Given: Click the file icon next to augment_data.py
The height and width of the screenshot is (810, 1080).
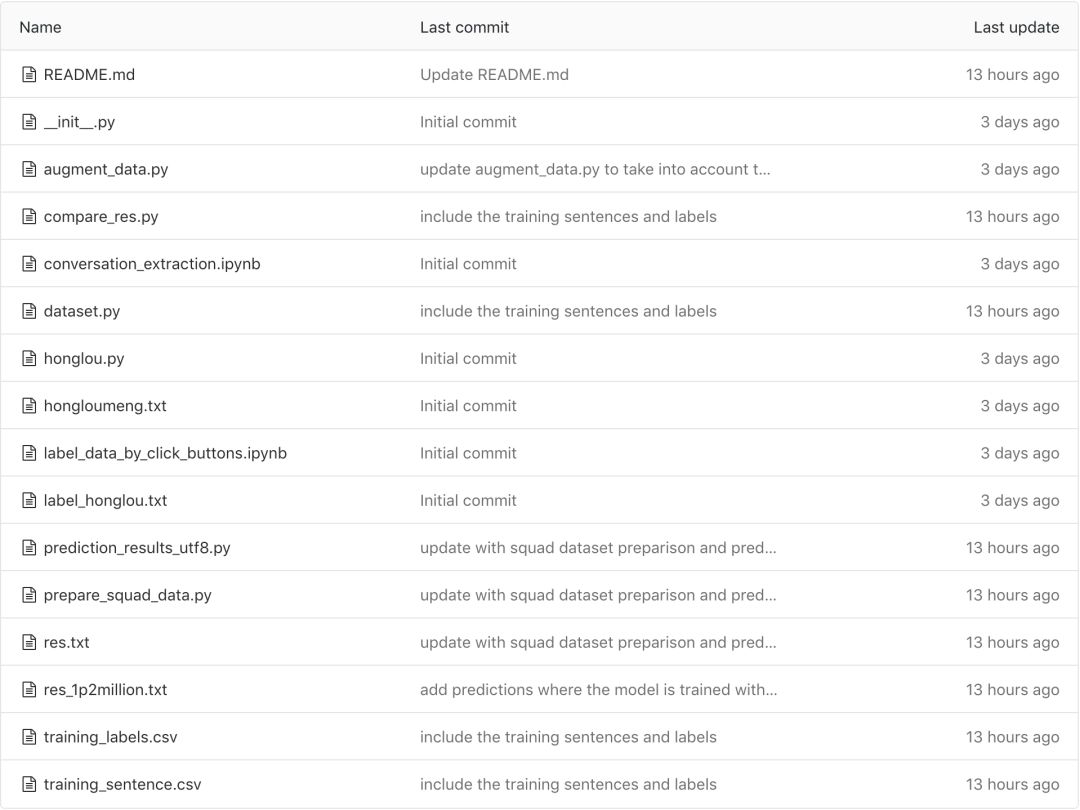Looking at the screenshot, I should click(29, 170).
